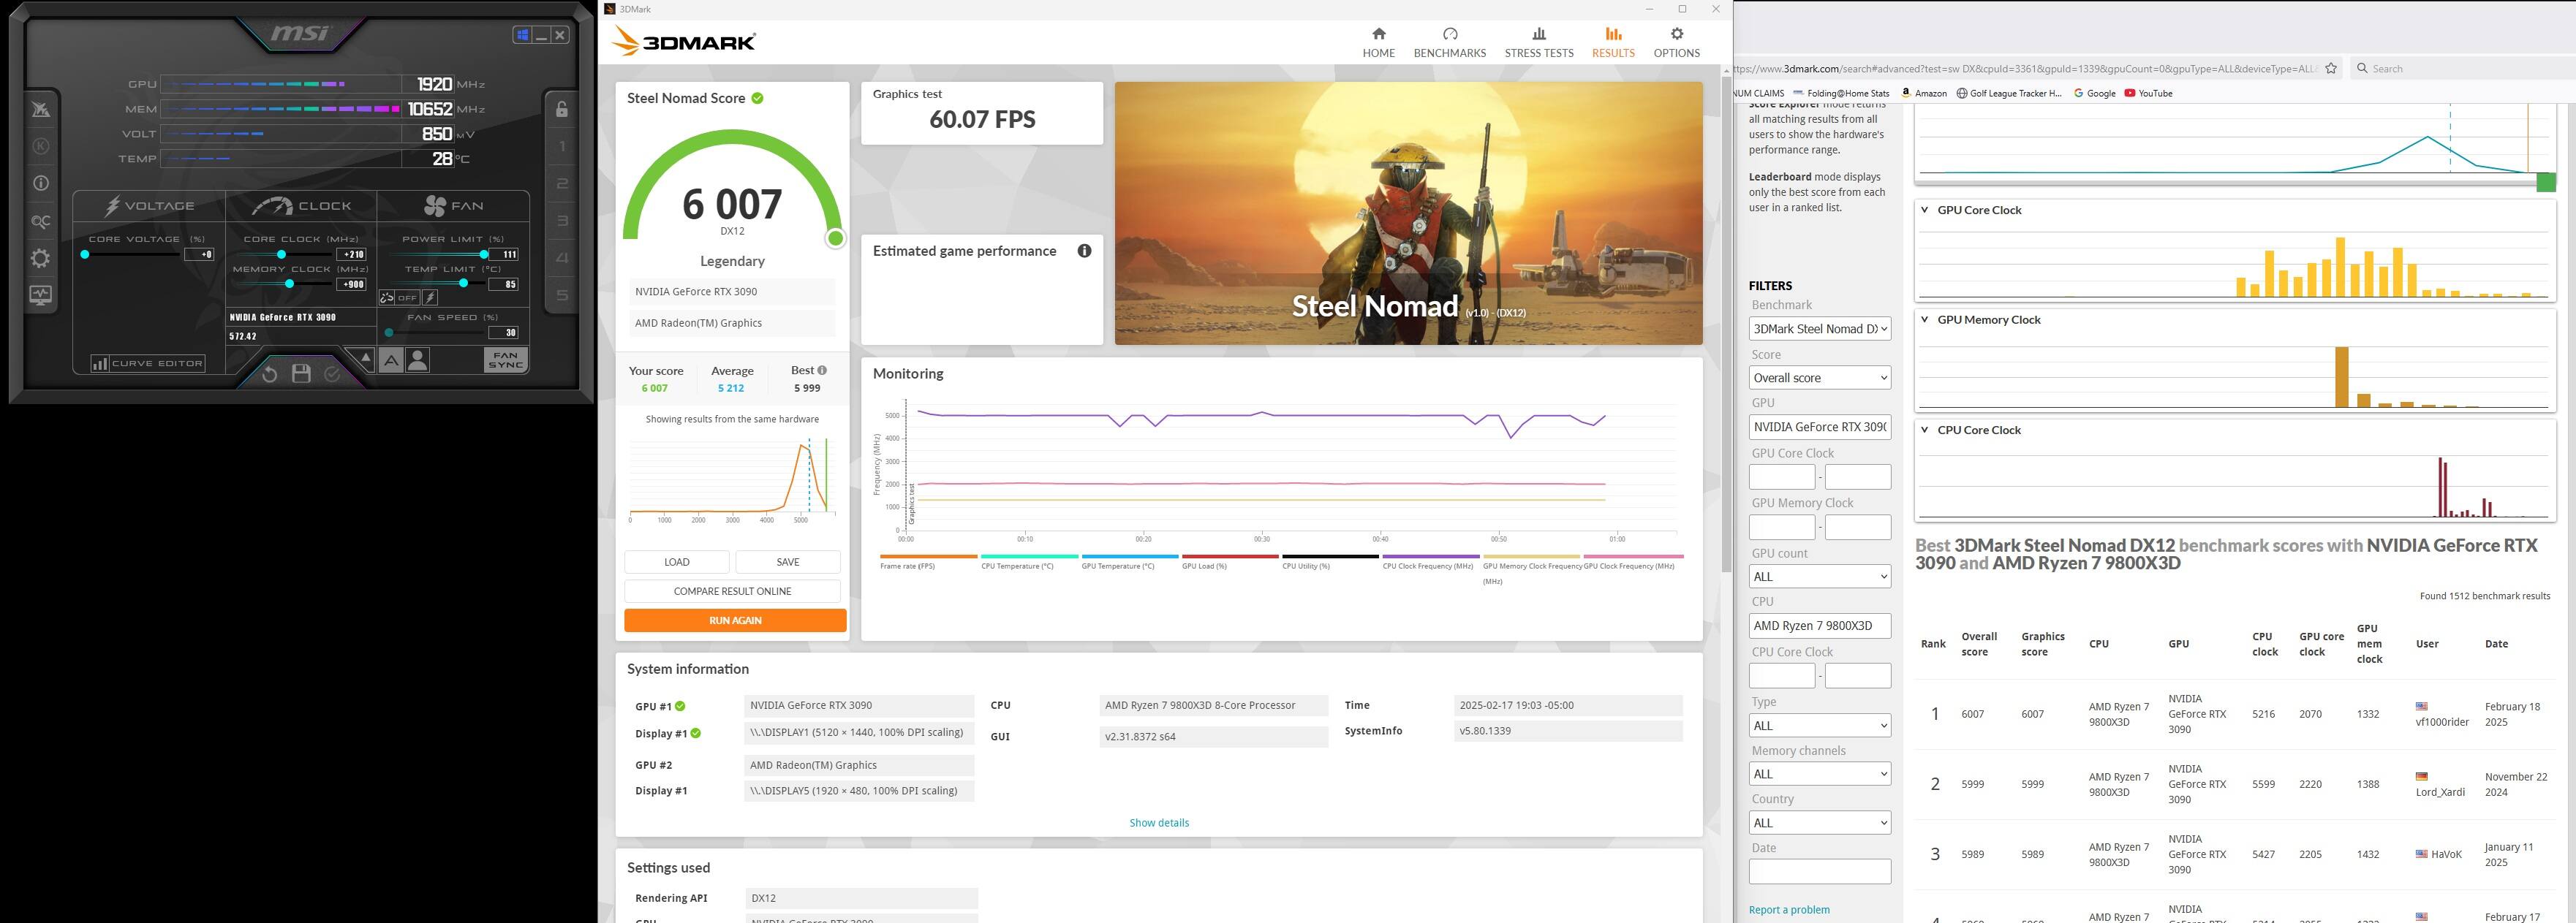The height and width of the screenshot is (923, 2576).
Task: Compare result online button
Action: pos(732,591)
